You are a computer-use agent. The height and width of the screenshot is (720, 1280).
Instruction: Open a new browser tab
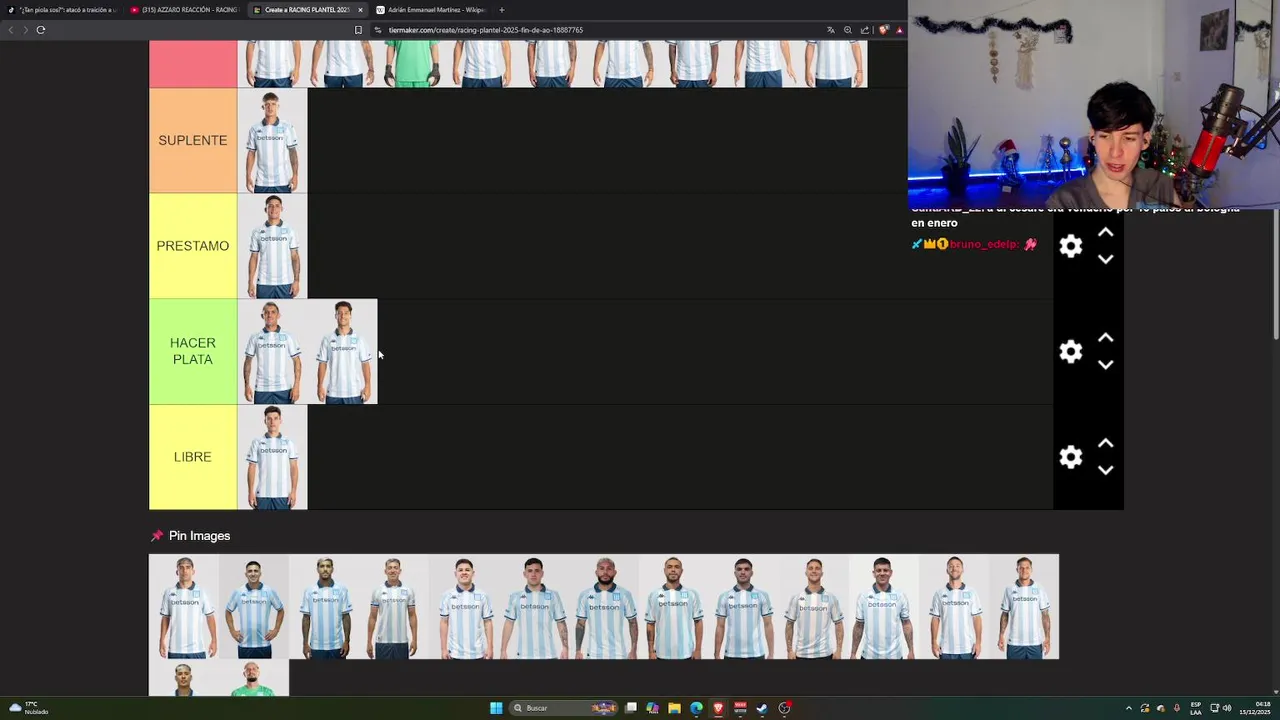tap(502, 10)
